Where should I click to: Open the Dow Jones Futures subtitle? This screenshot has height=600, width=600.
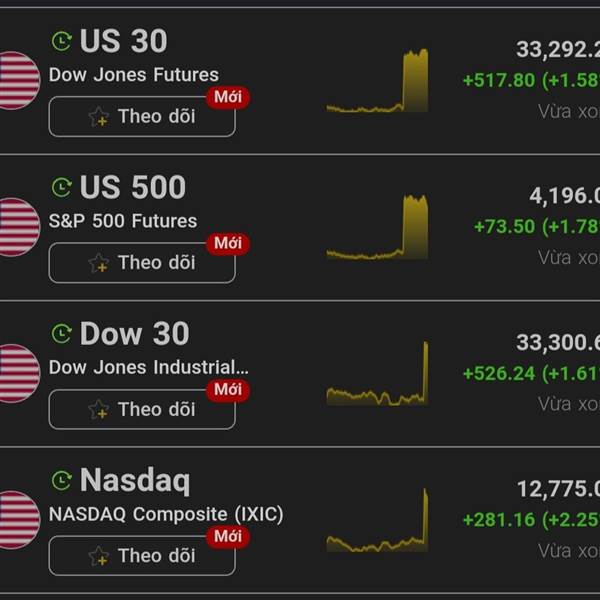tap(134, 75)
